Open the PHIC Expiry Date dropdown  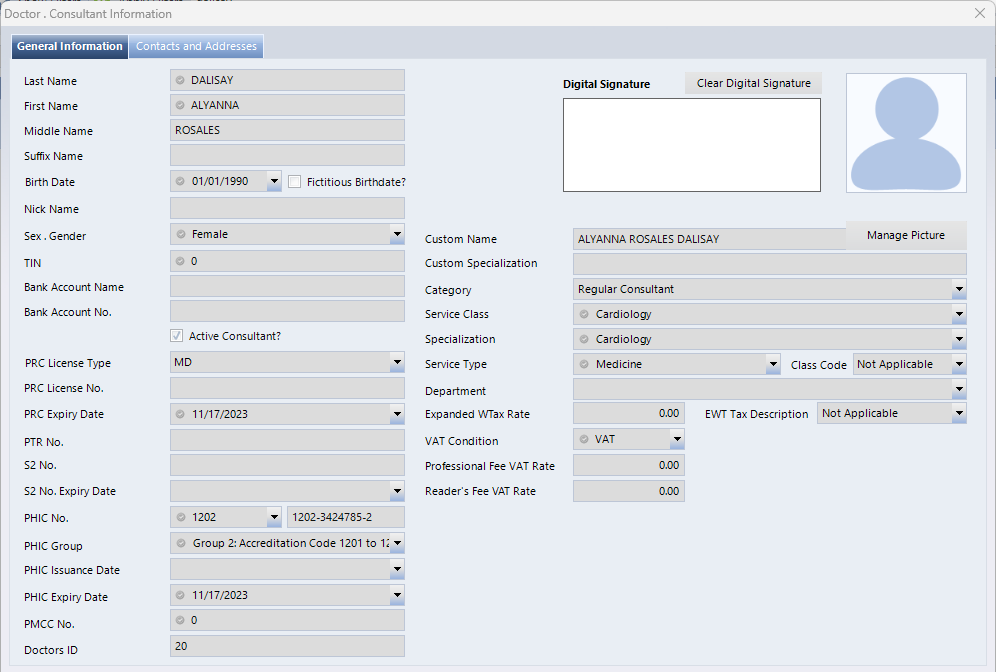397,595
